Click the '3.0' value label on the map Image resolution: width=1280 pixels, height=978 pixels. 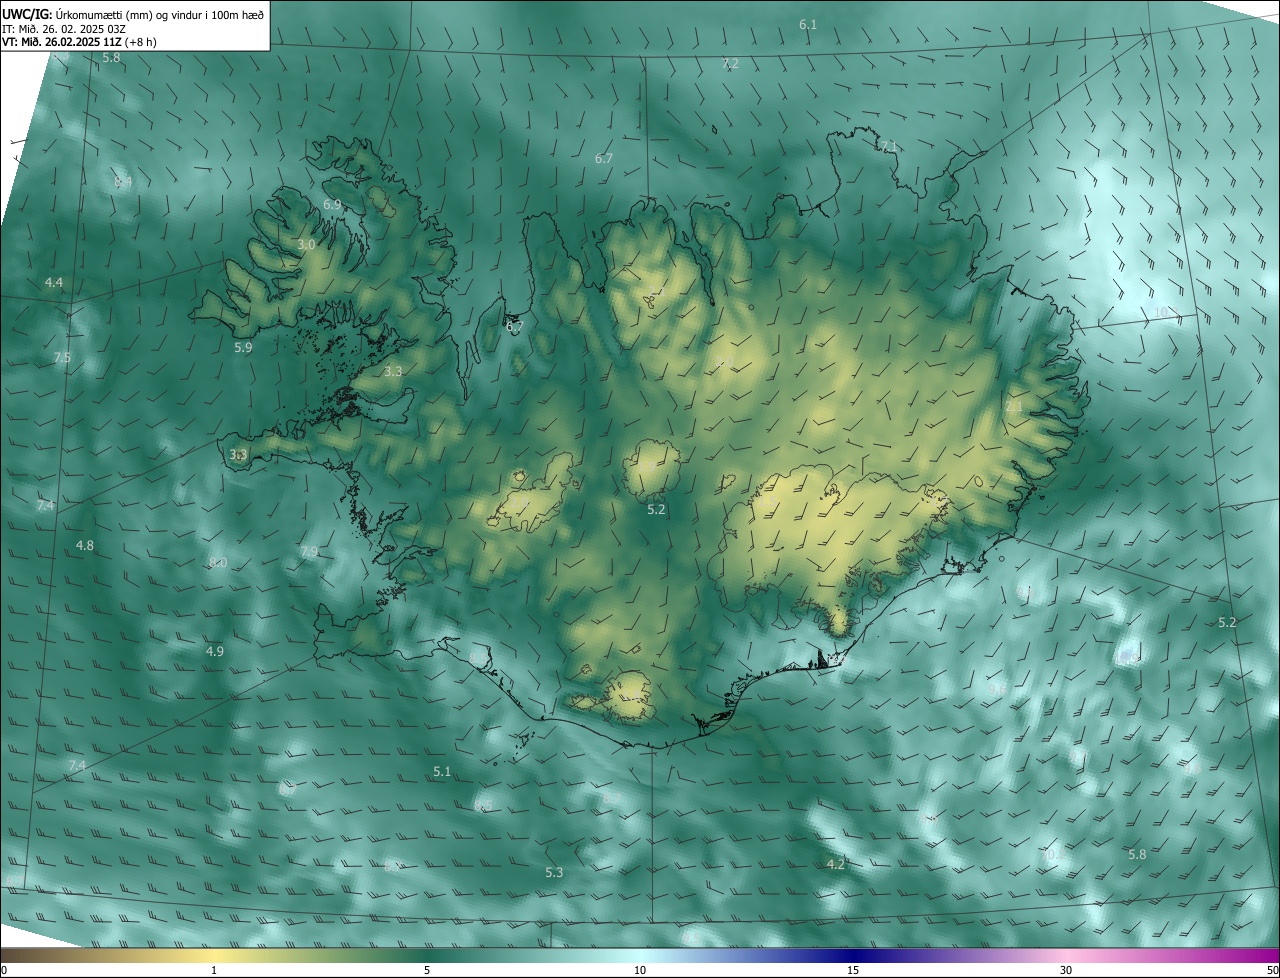point(306,244)
